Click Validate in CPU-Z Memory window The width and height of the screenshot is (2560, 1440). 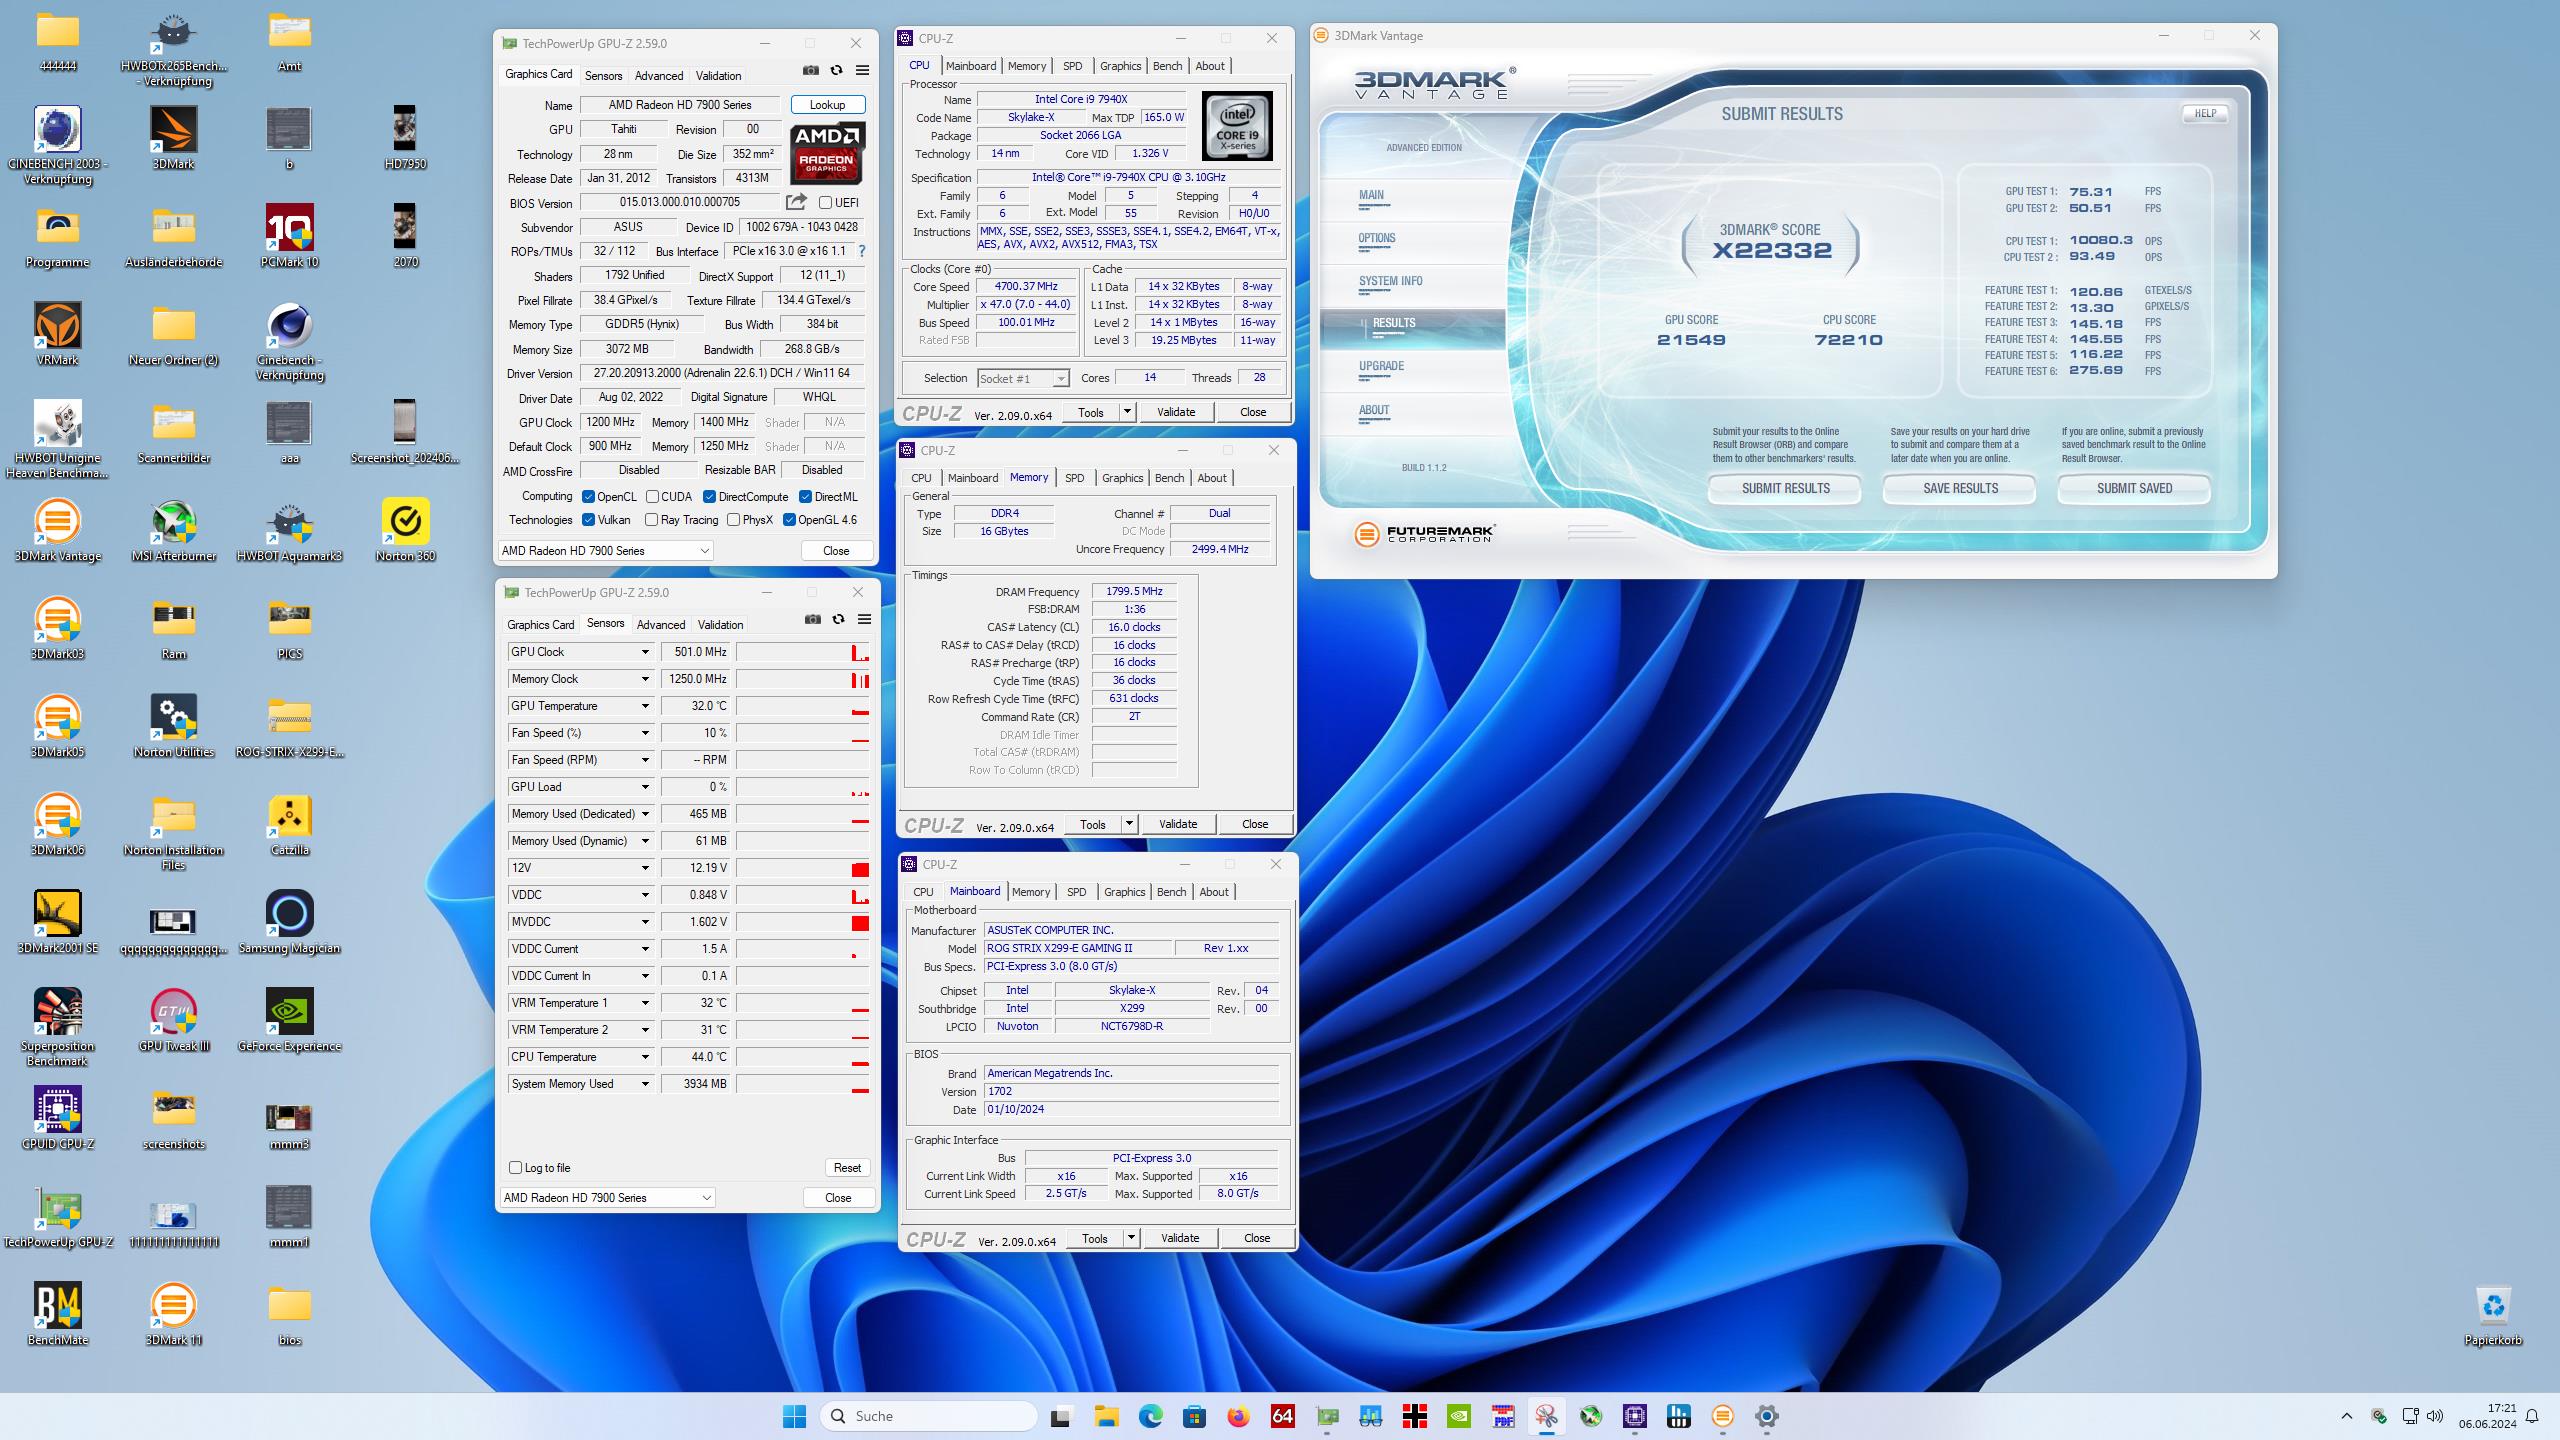pyautogui.click(x=1177, y=824)
